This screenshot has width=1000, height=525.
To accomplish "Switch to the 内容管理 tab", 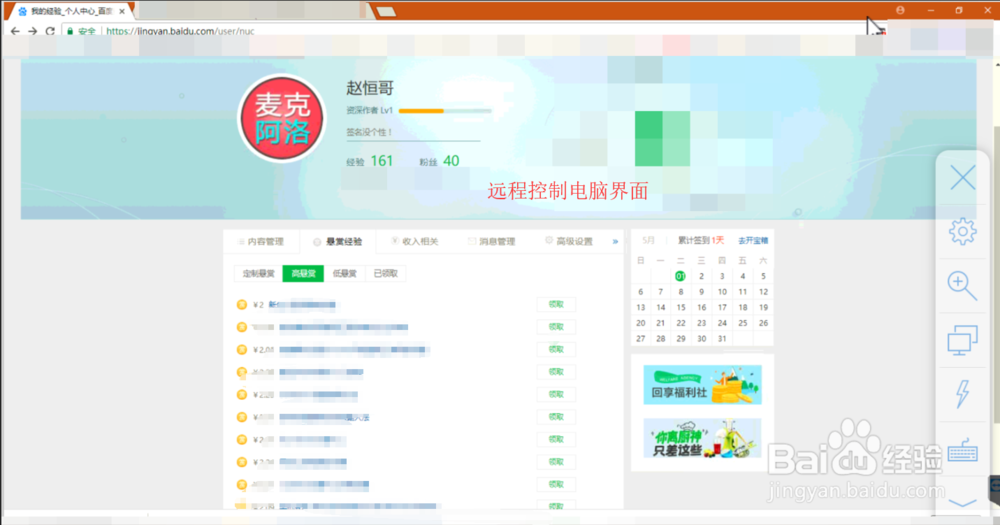I will tap(261, 241).
